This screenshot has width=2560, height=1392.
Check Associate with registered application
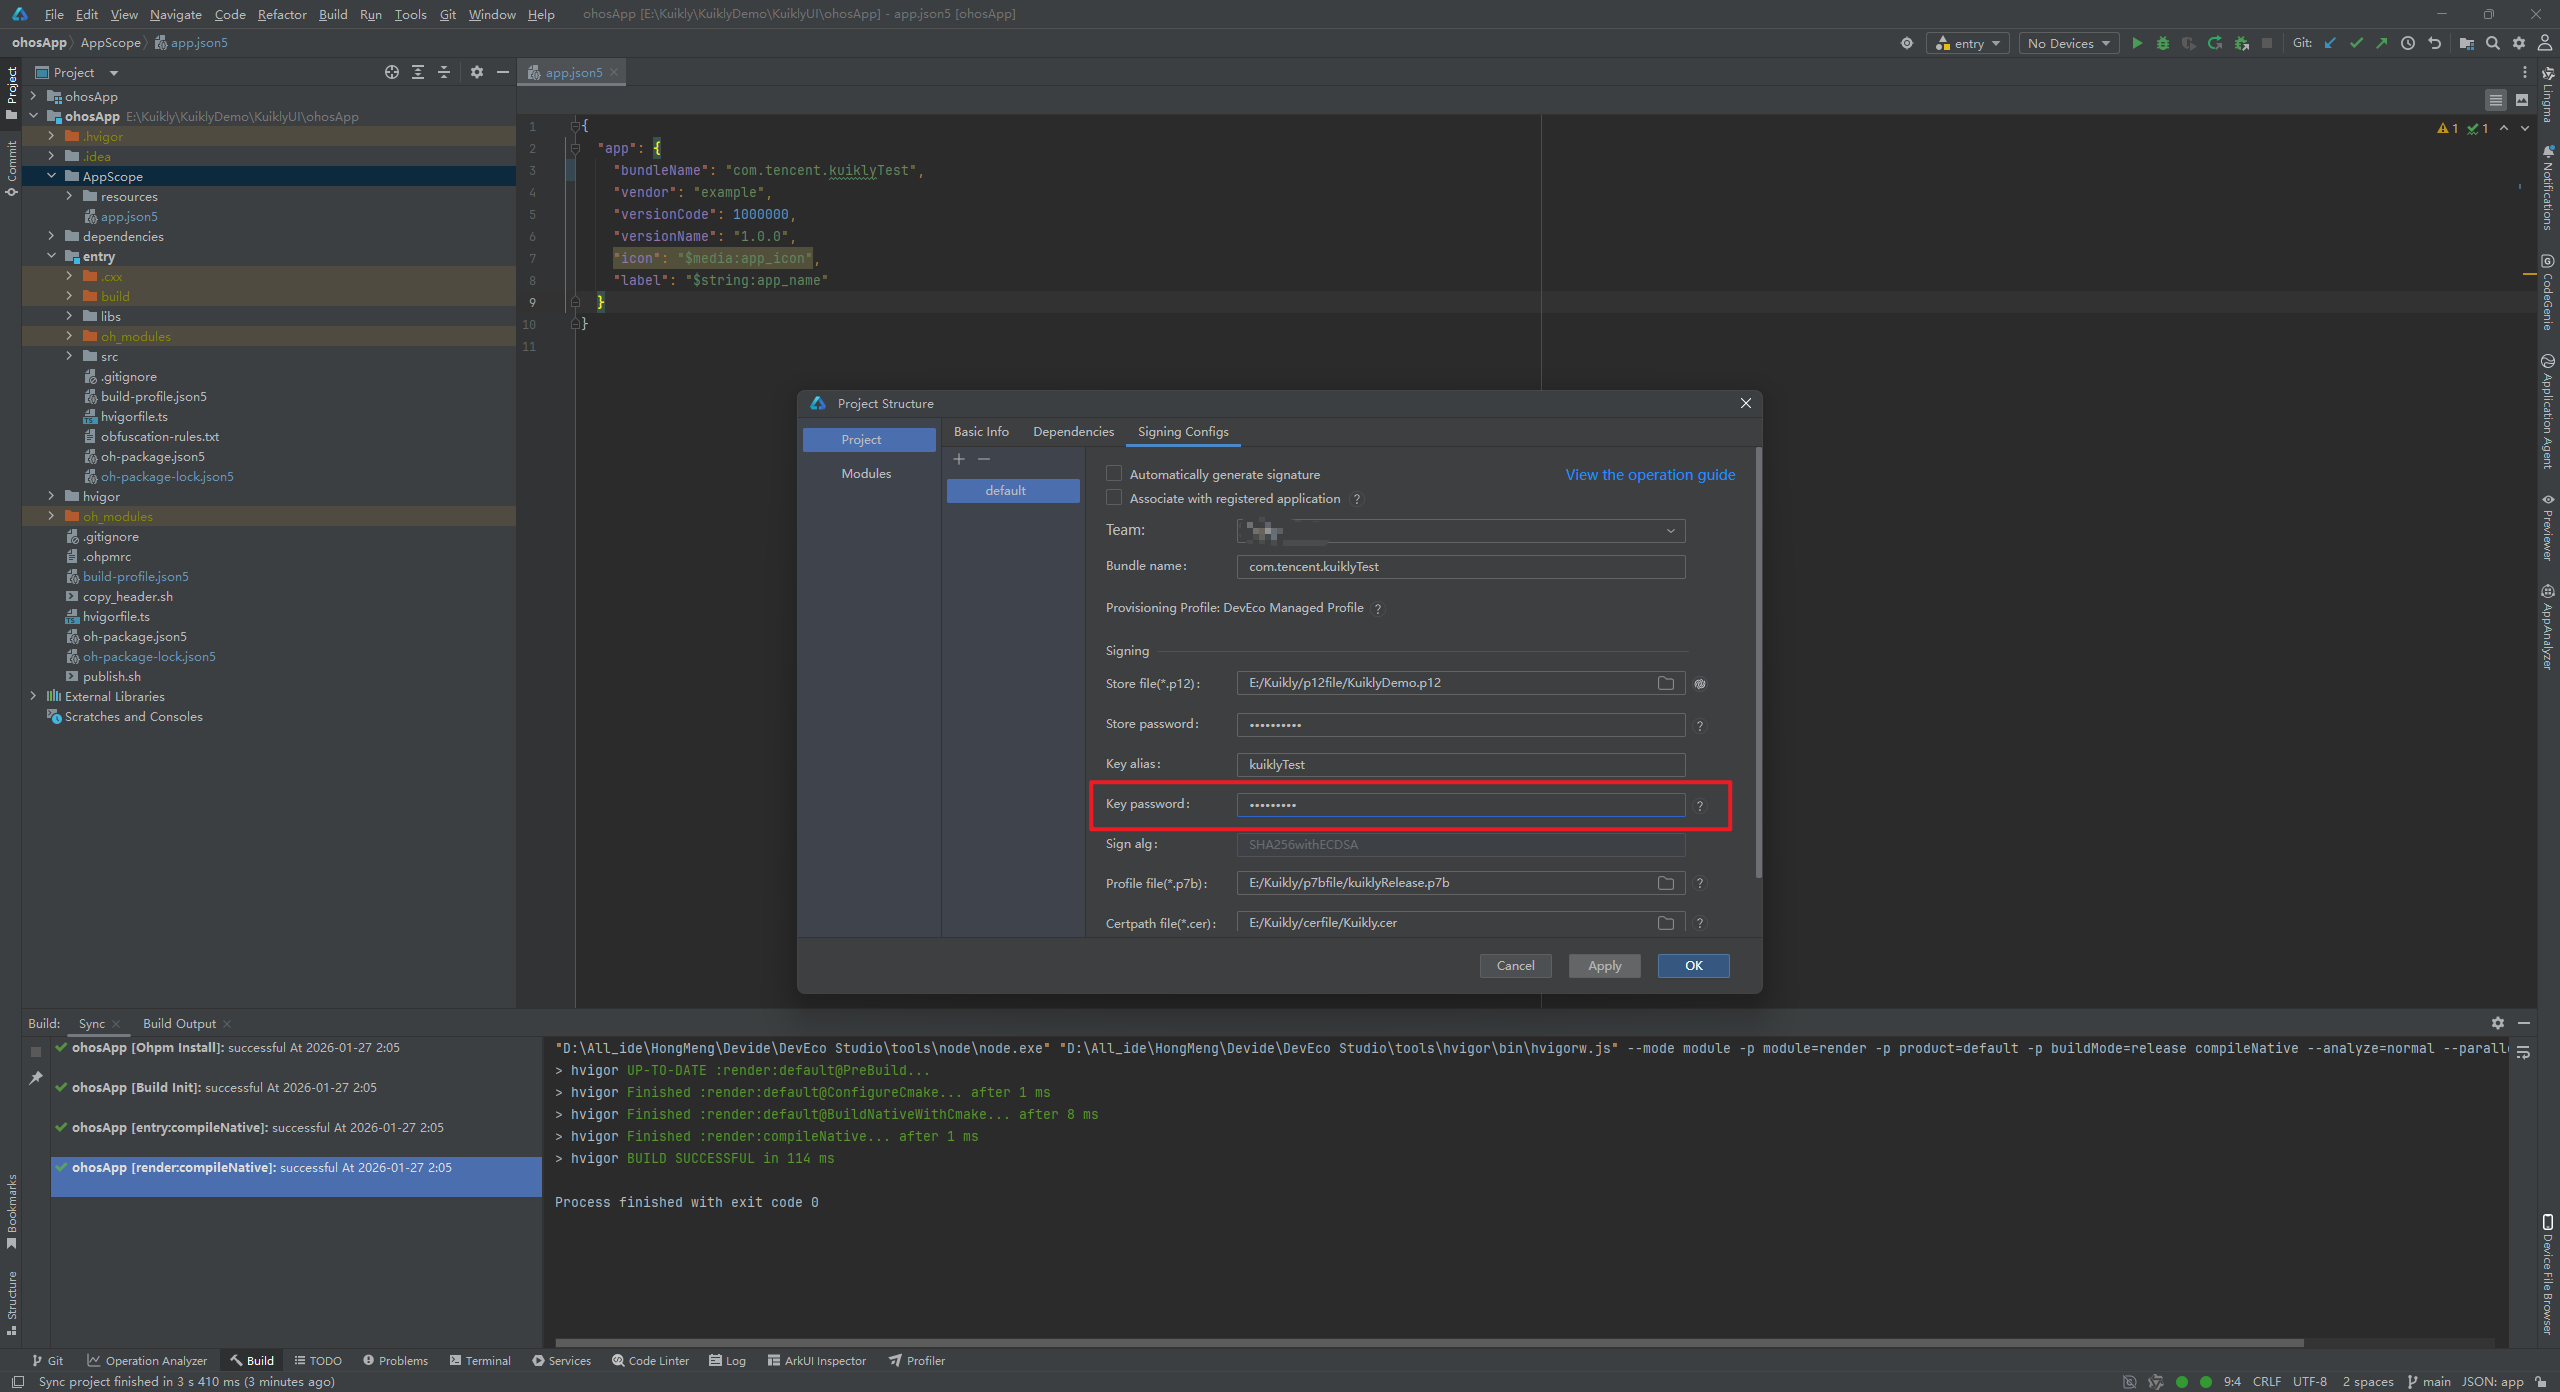click(x=1114, y=498)
